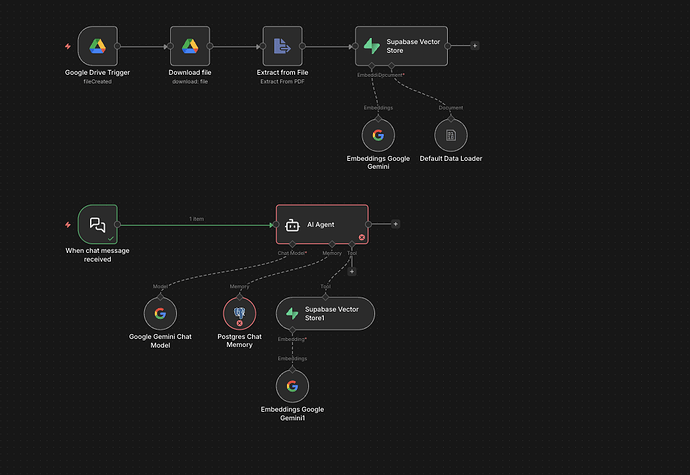The height and width of the screenshot is (475, 690).
Task: Click the Google Drive Trigger lightning icon
Action: pyautogui.click(x=68, y=46)
